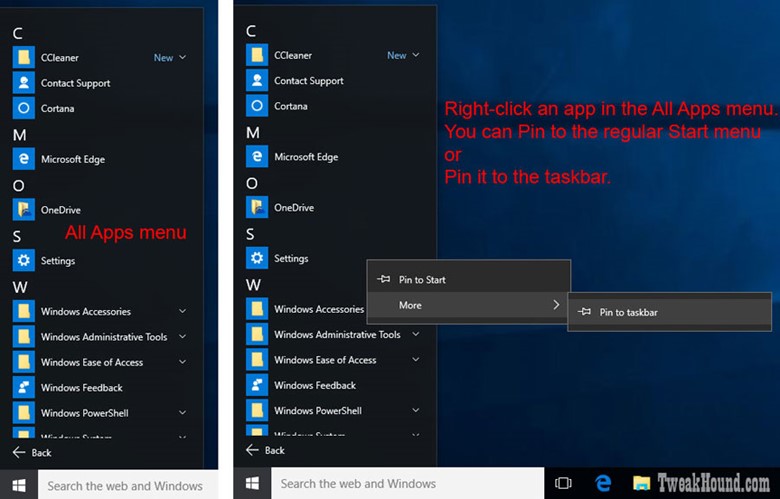Expand Windows Accessories chevron in left menu
The width and height of the screenshot is (780, 499).
click(x=183, y=311)
